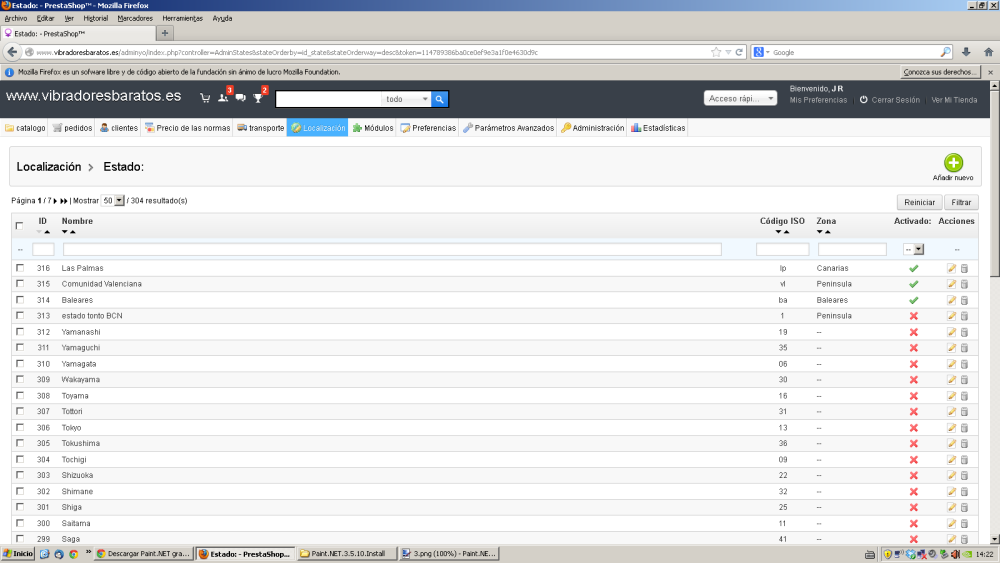Screen dimensions: 1000x563
Task: Click Firefox back navigation arrow
Action: pos(12,52)
